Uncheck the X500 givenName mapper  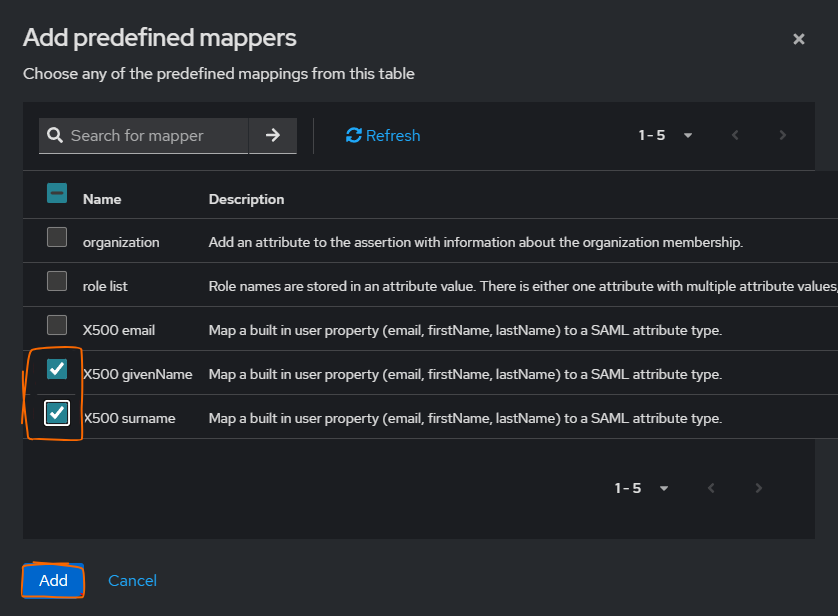pos(57,369)
